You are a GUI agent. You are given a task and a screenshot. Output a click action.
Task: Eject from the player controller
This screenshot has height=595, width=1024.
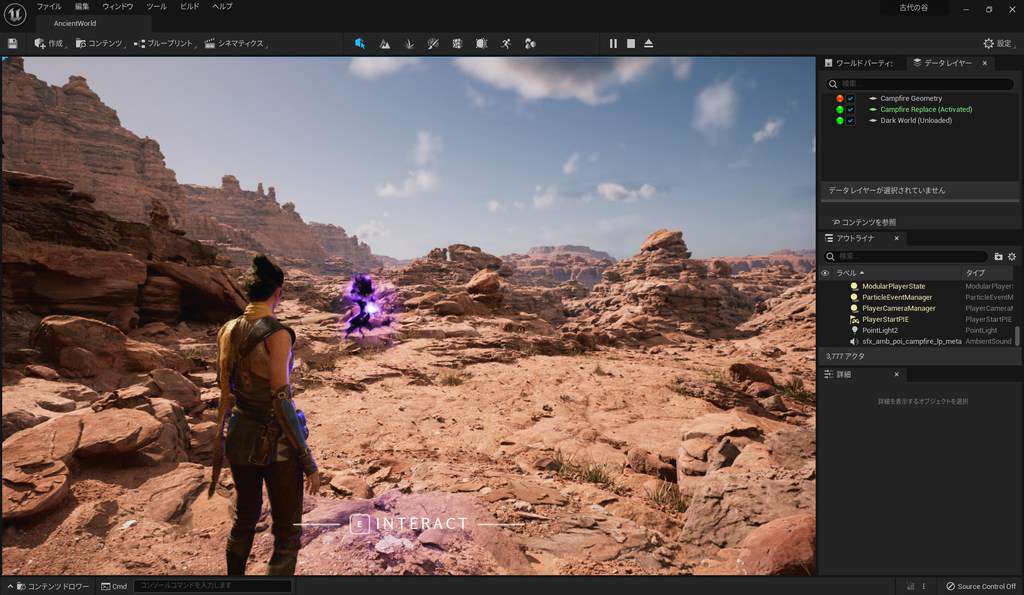[648, 44]
